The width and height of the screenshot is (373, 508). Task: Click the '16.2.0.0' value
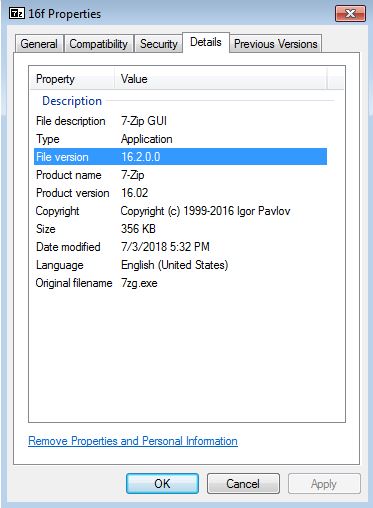[x=141, y=157]
